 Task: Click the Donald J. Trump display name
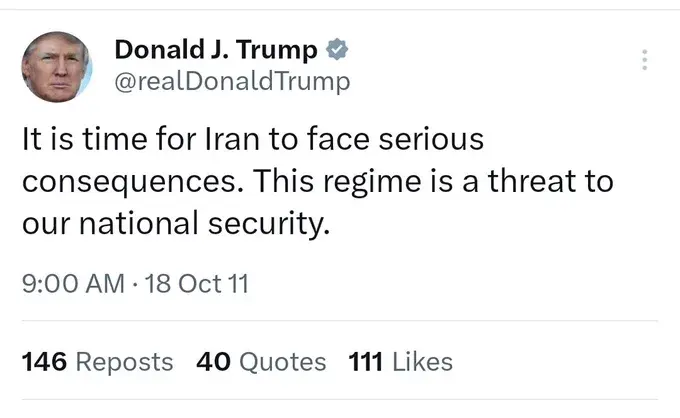coord(217,49)
